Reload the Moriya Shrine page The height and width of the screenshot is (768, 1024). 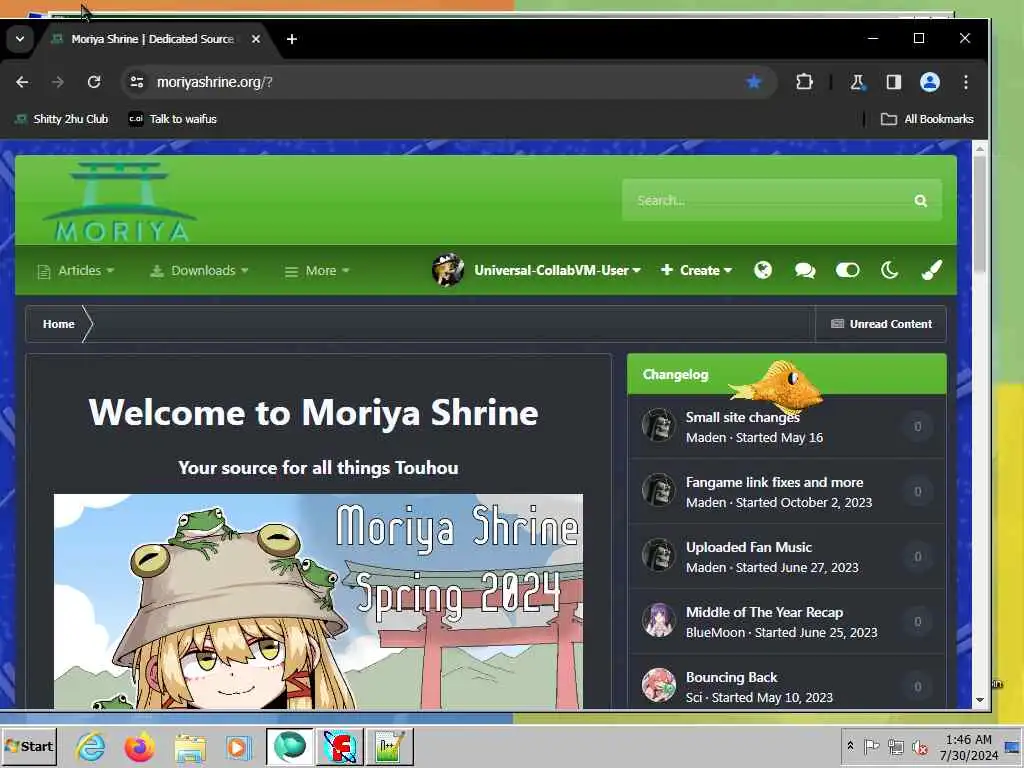click(x=94, y=82)
